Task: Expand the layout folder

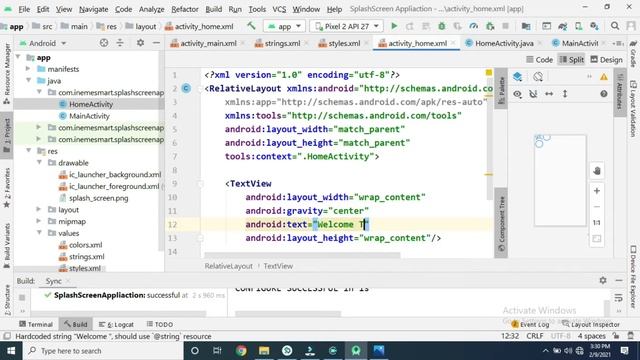Action: pyautogui.click(x=39, y=209)
